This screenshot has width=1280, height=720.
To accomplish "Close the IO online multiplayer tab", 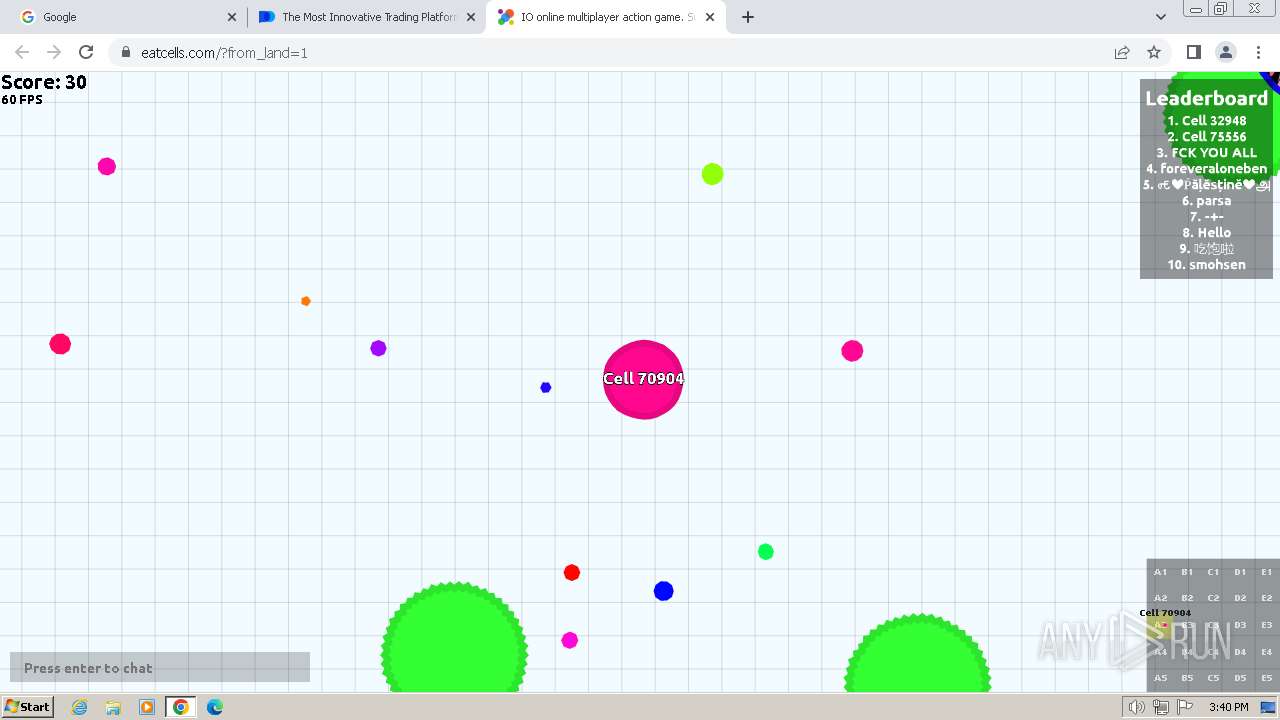I will [x=710, y=17].
